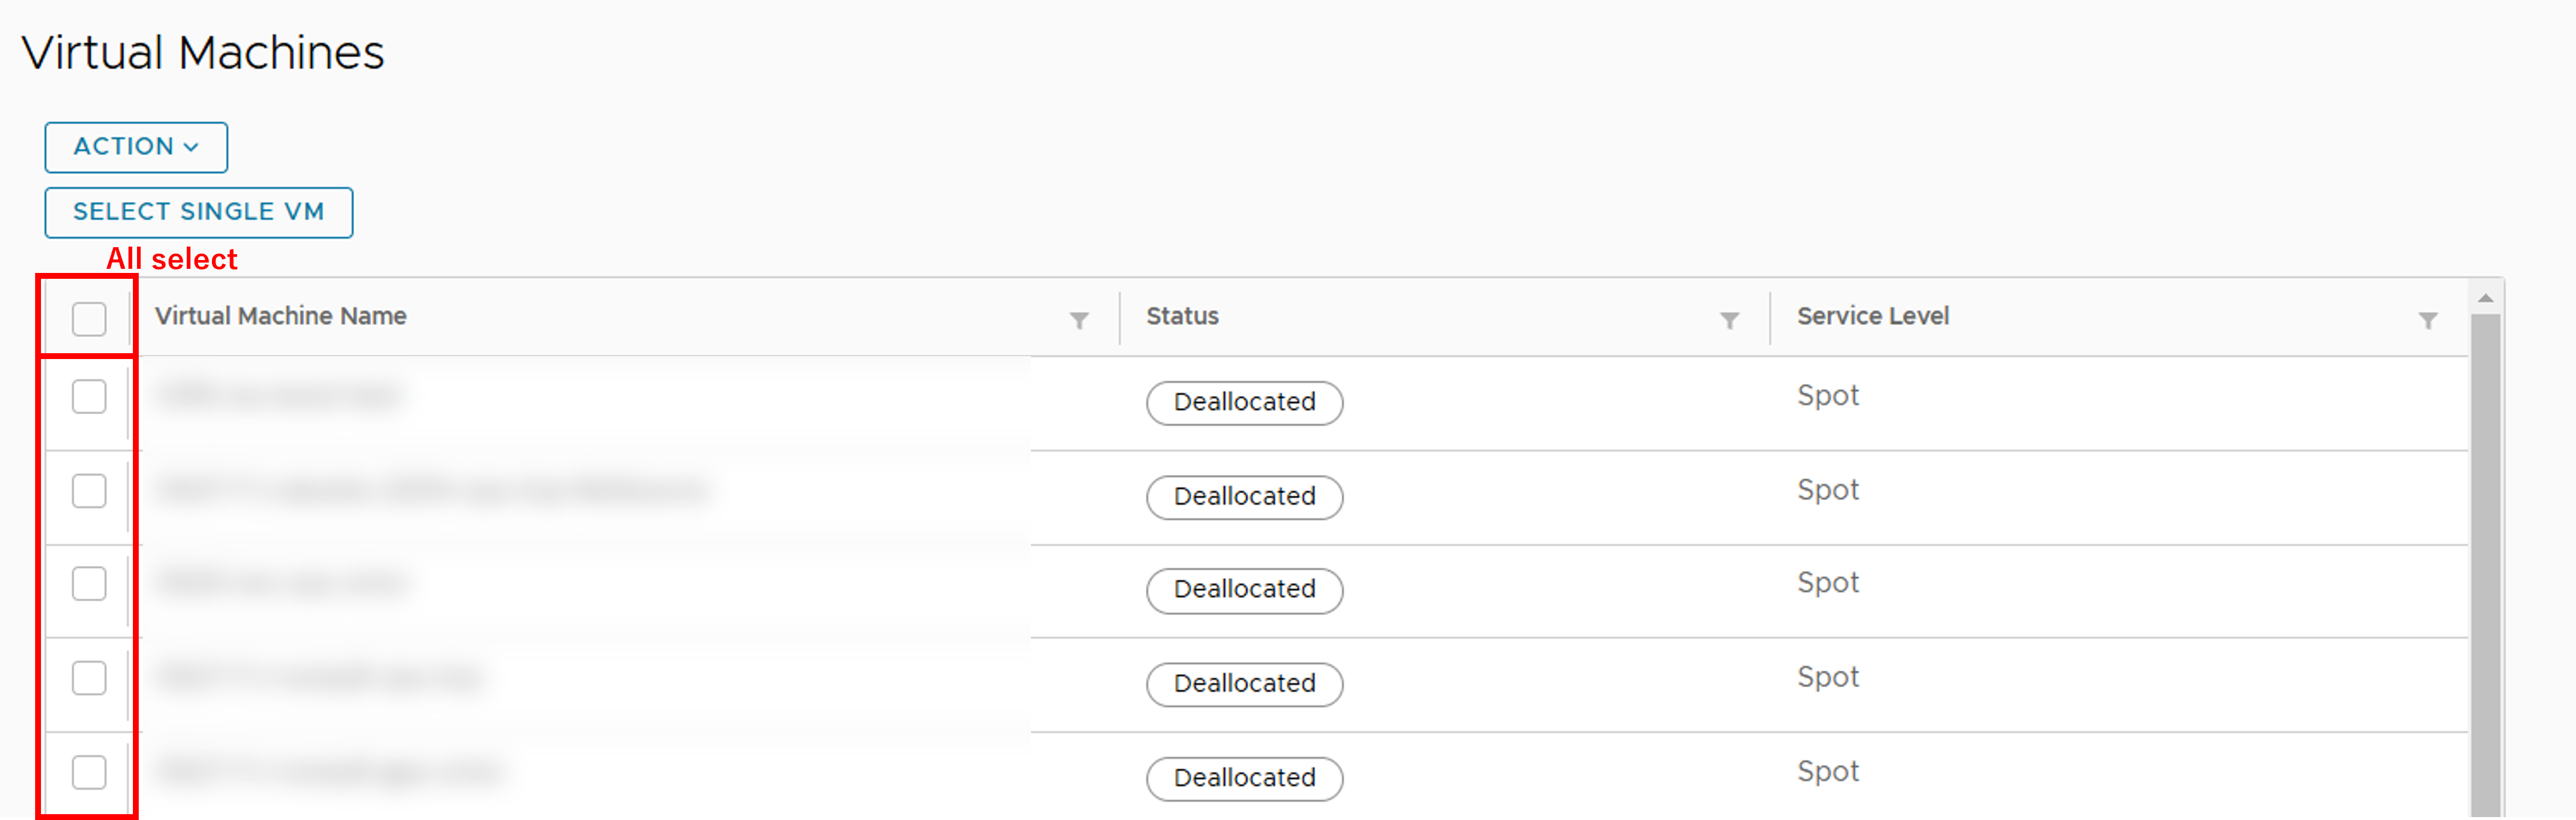Click the vertical scrollbar track
Image resolution: width=2576 pixels, height=820 pixels.
point(2485,560)
